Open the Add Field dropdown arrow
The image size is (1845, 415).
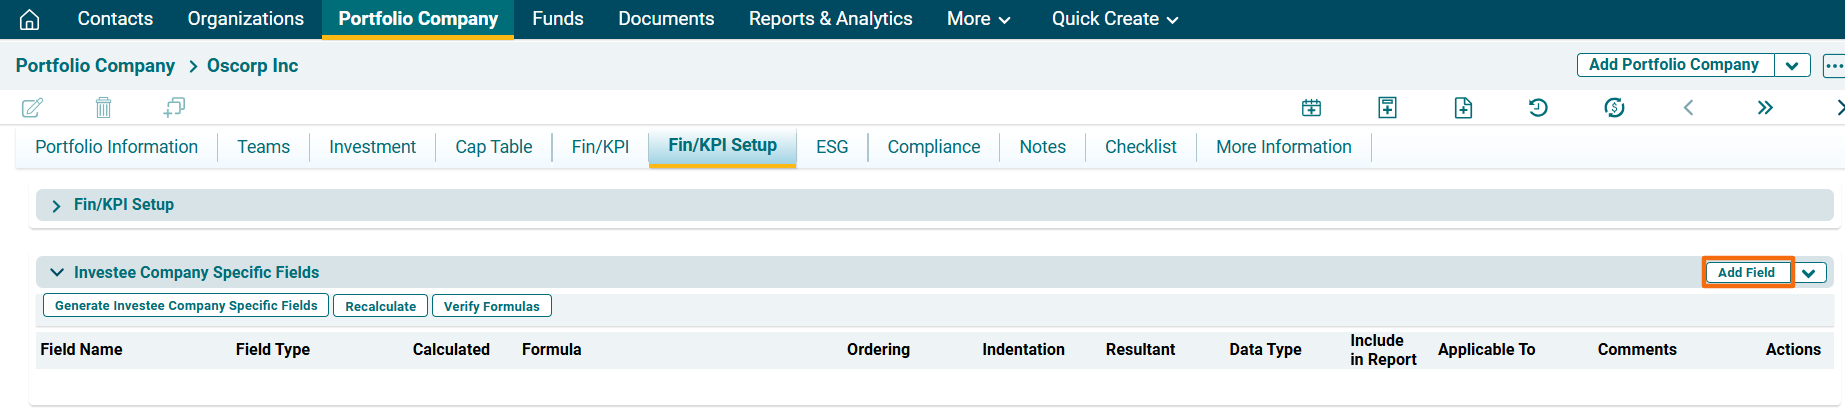pyautogui.click(x=1809, y=273)
